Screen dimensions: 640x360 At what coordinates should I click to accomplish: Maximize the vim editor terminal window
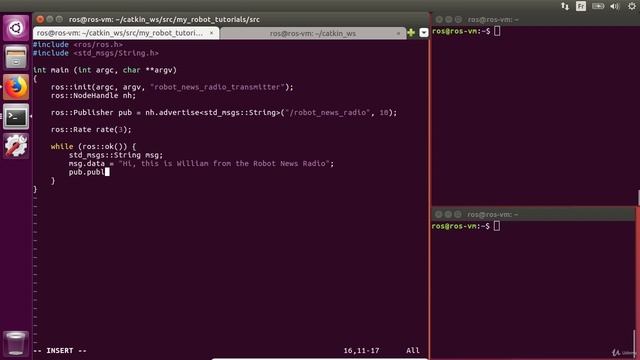pyautogui.click(x=59, y=19)
